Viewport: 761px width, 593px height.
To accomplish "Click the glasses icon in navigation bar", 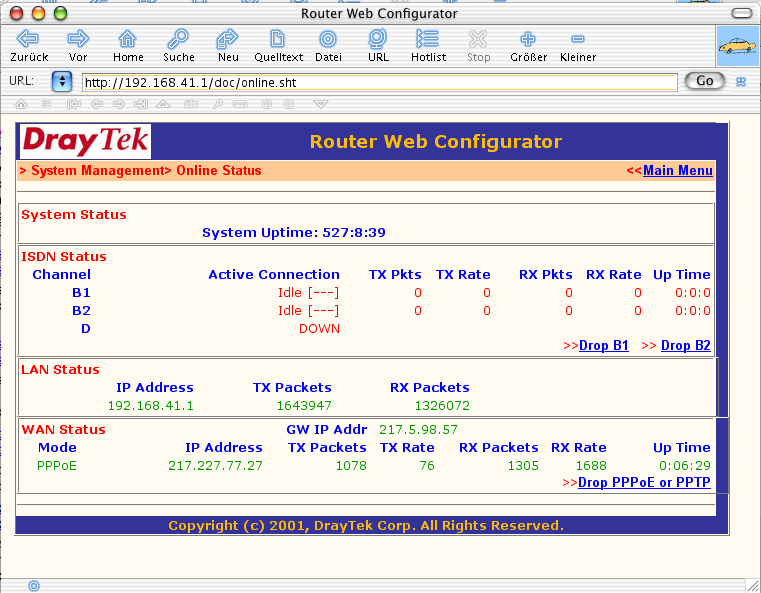I will [x=240, y=103].
